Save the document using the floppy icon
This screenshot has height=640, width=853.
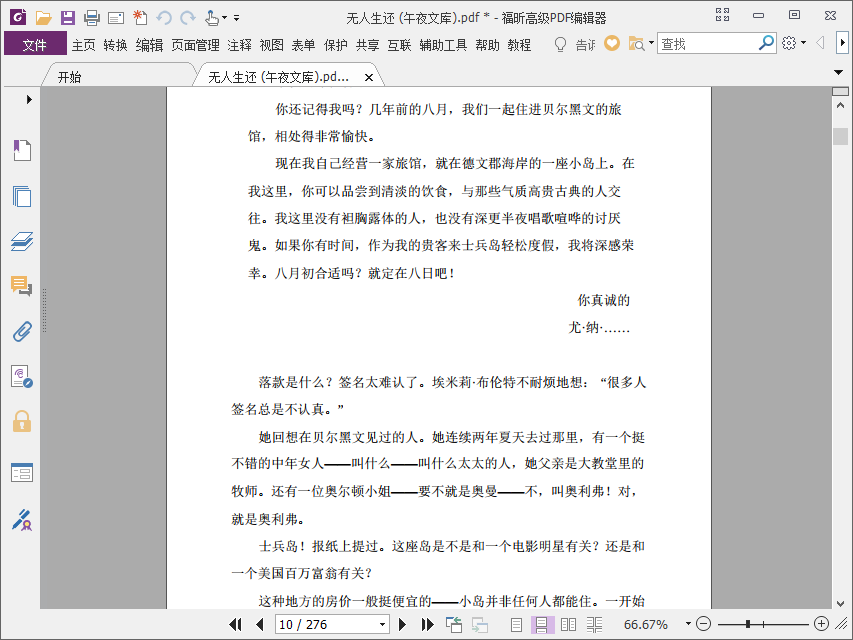coord(67,18)
